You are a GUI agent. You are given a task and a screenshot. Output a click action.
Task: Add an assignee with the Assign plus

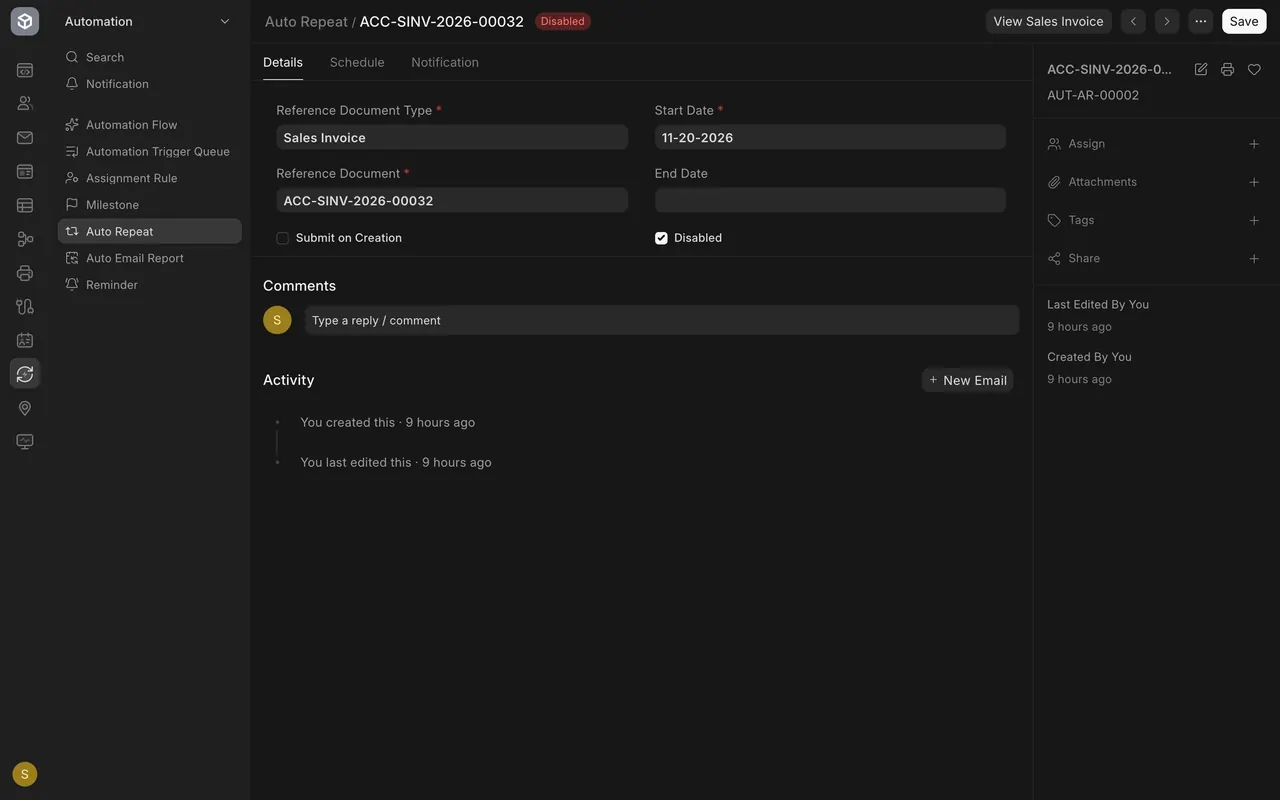tap(1254, 144)
